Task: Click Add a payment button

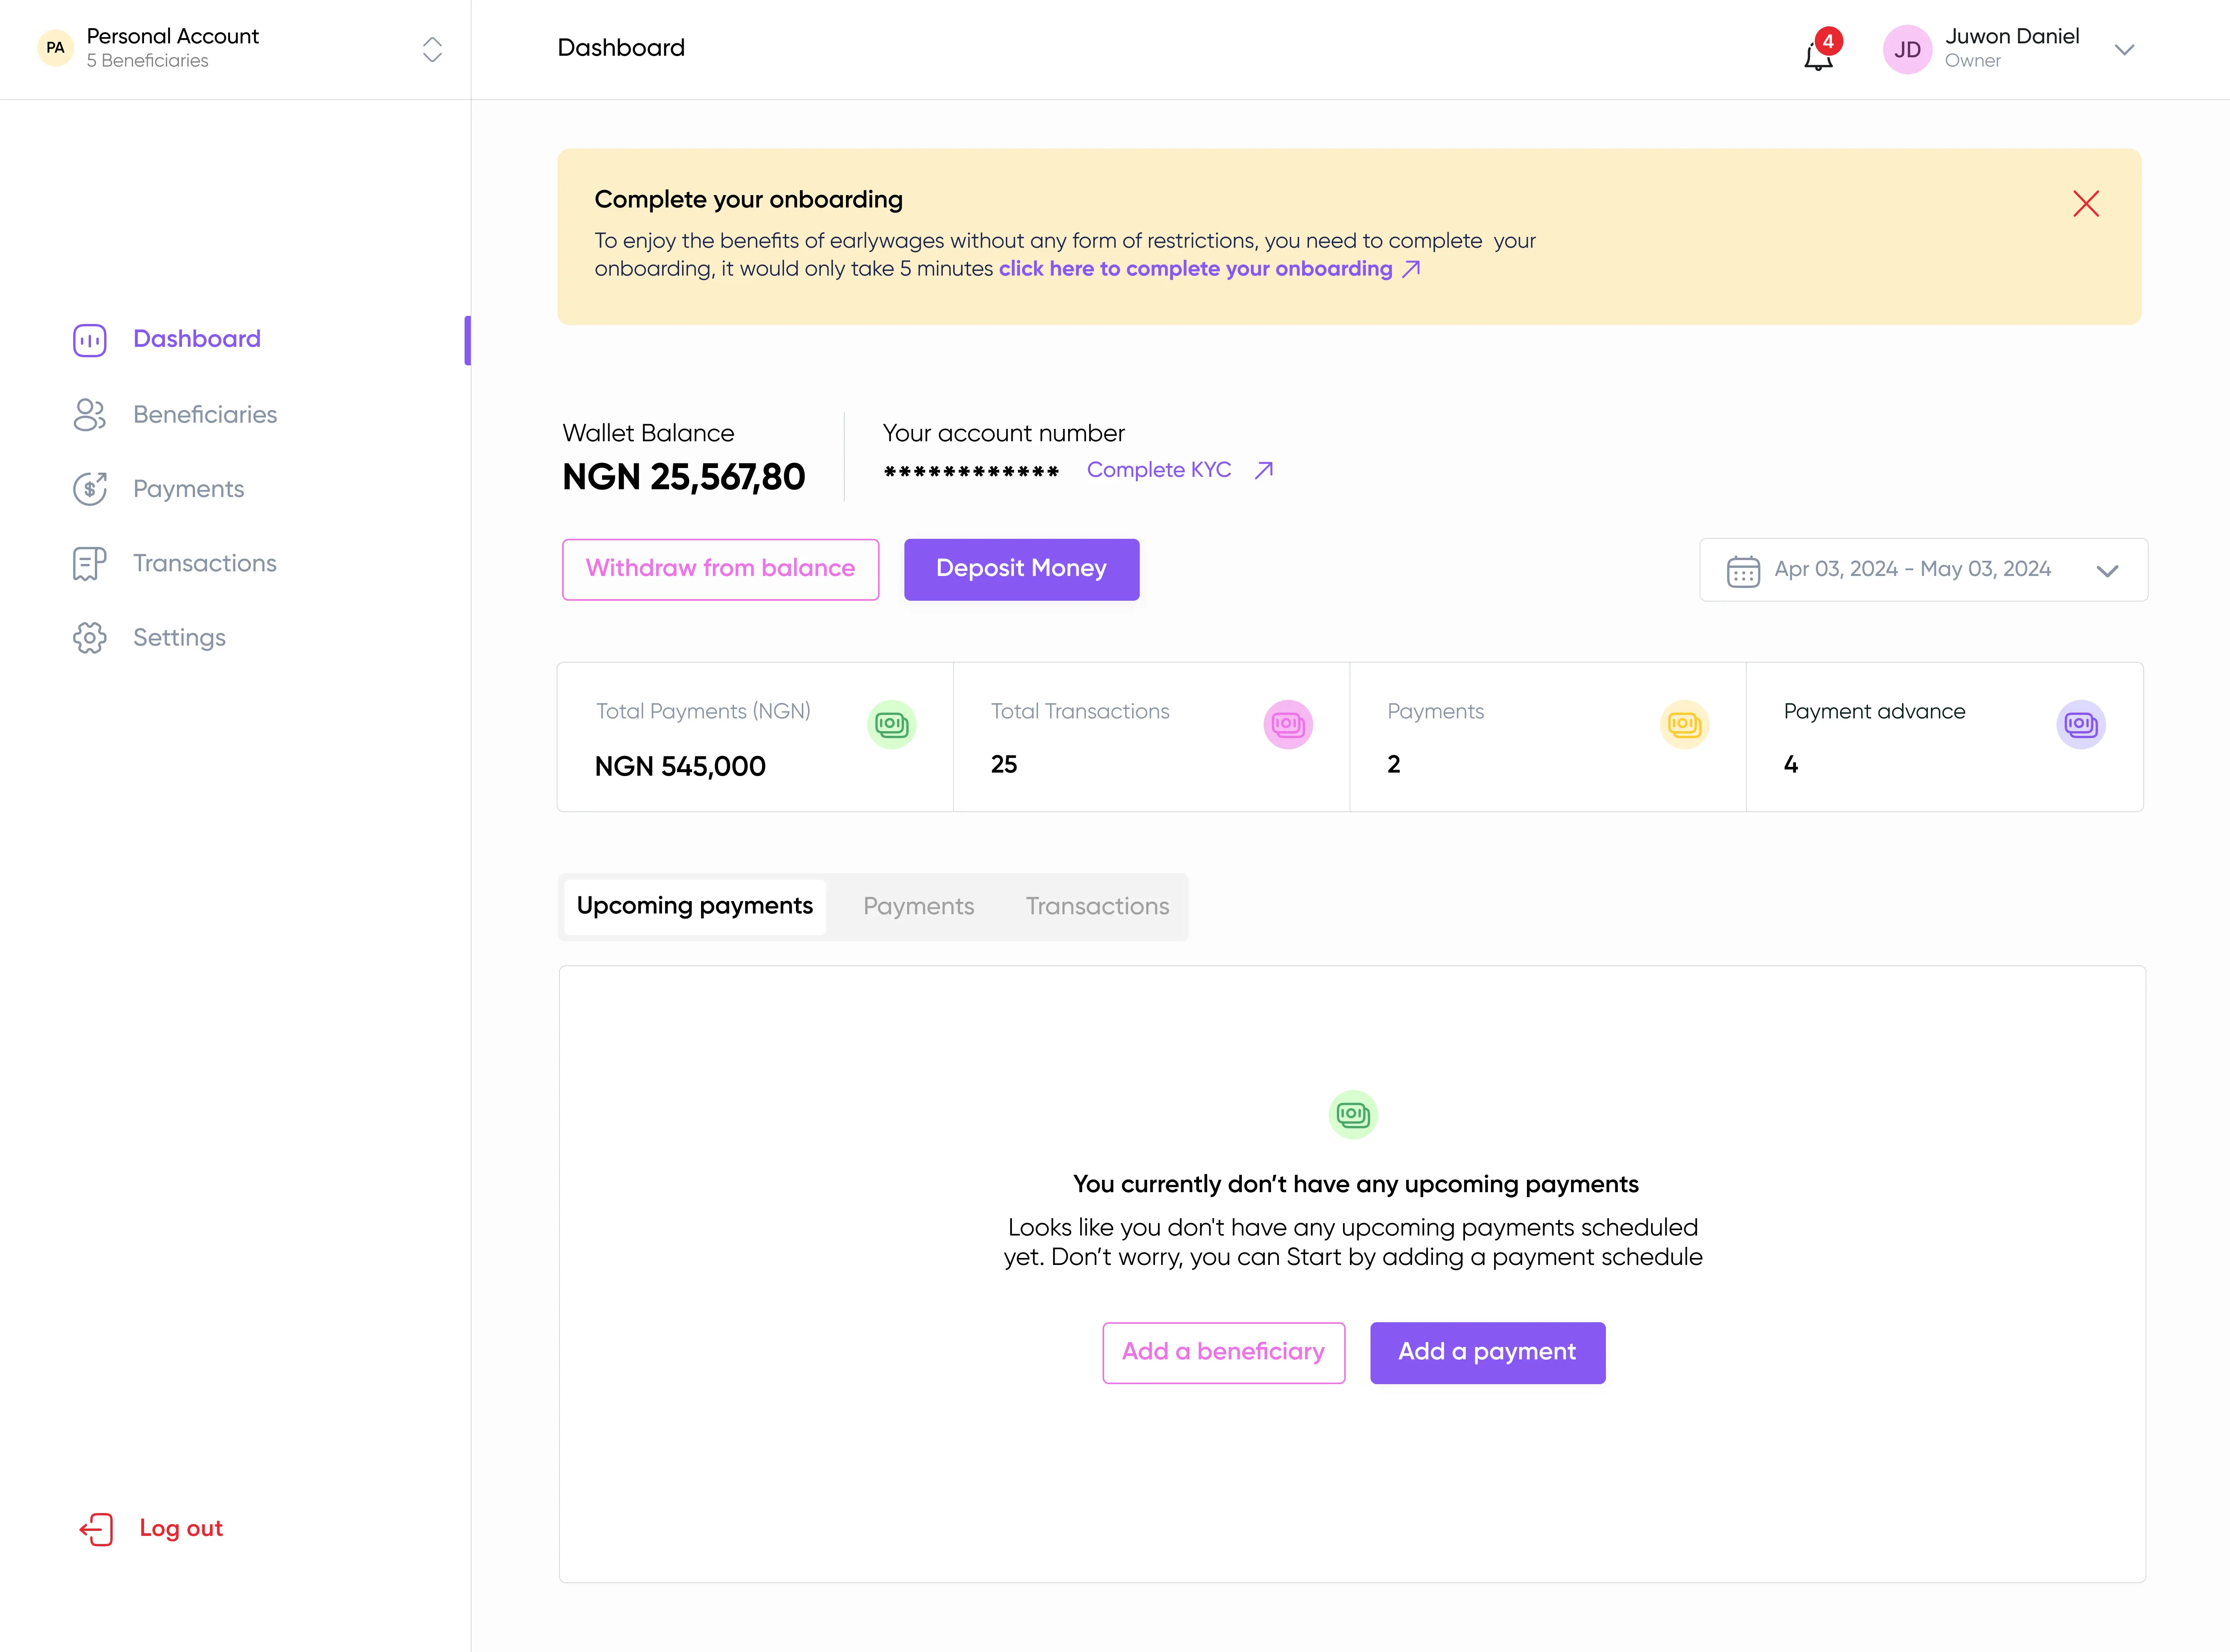Action: tap(1487, 1353)
